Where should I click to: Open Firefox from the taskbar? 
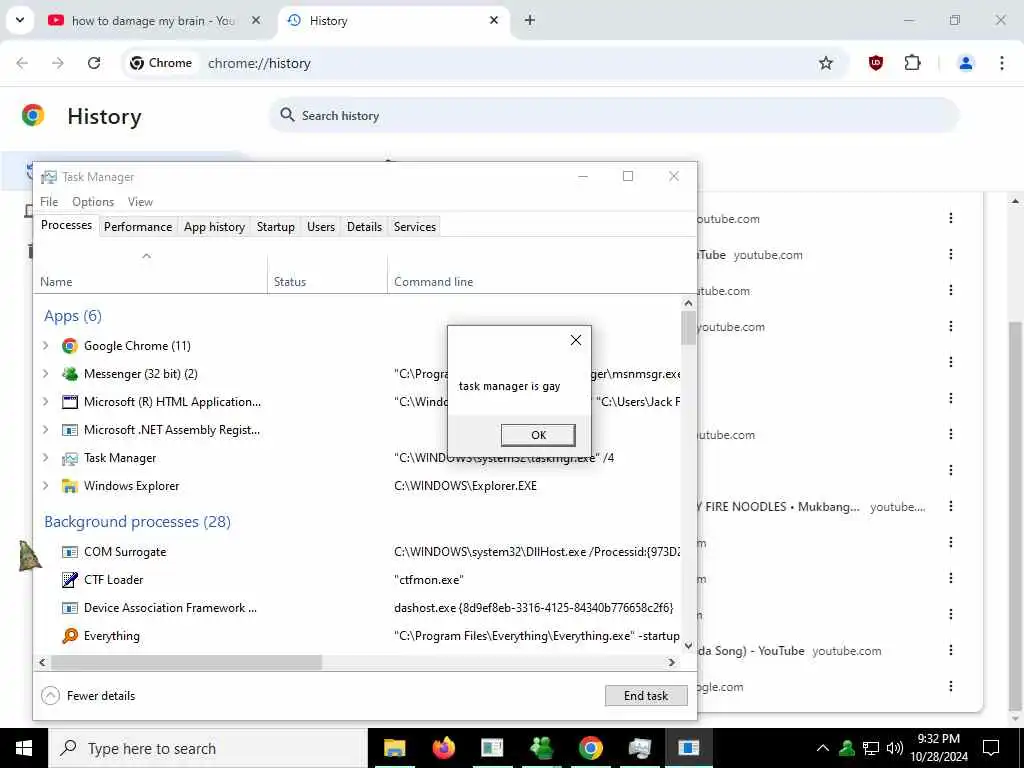tap(443, 748)
